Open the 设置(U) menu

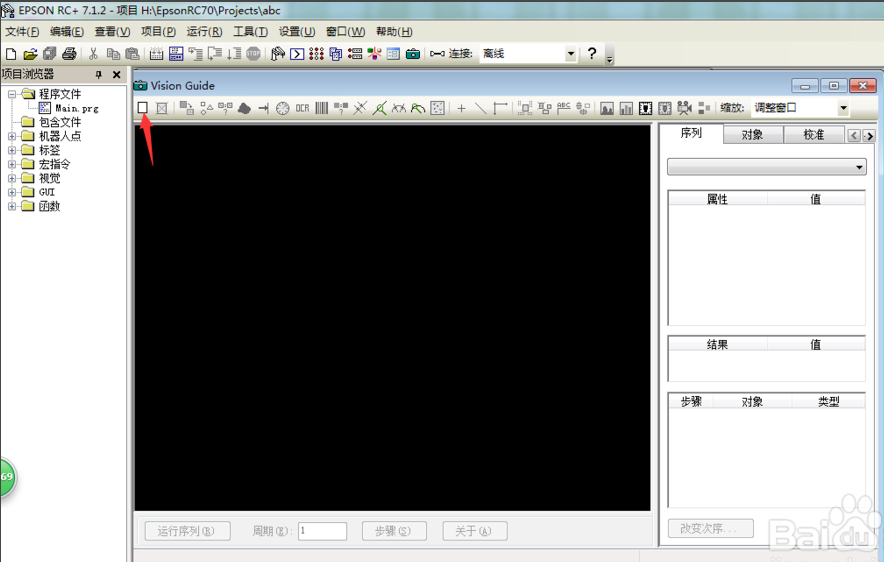(x=297, y=32)
